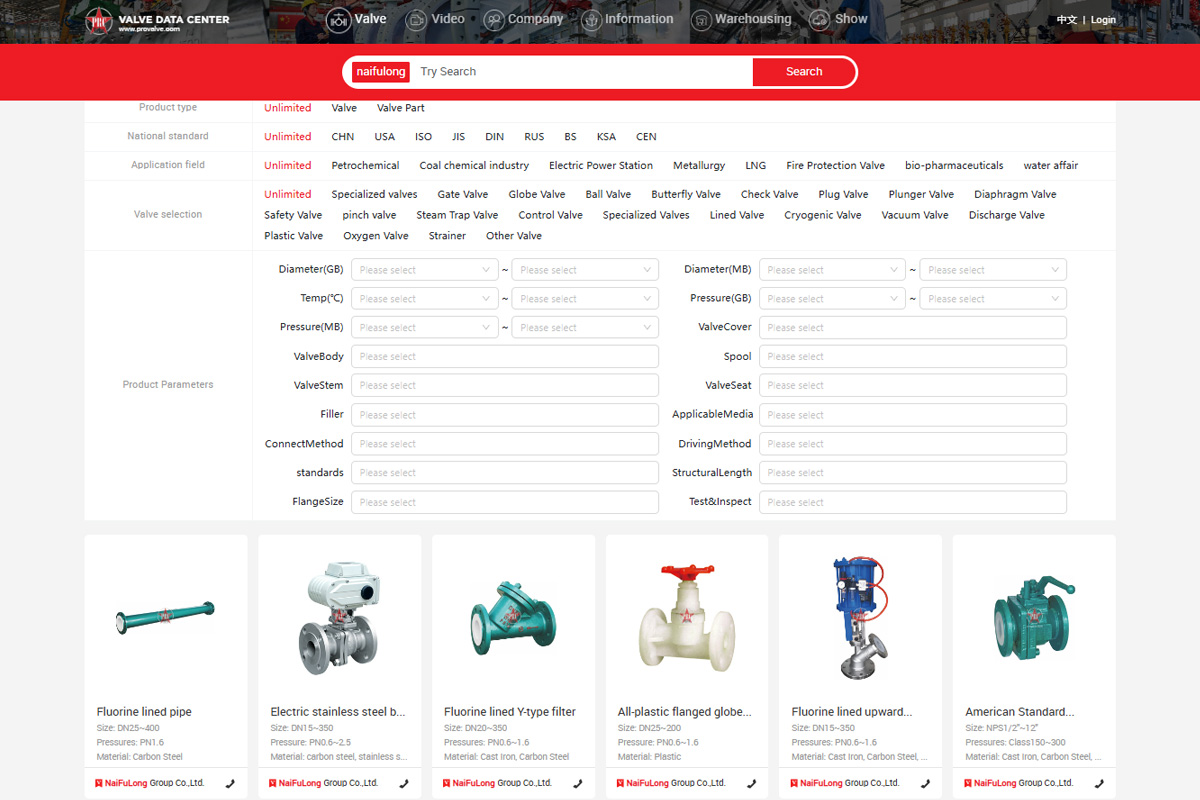Click the Valve Data Center logo

click(x=157, y=22)
